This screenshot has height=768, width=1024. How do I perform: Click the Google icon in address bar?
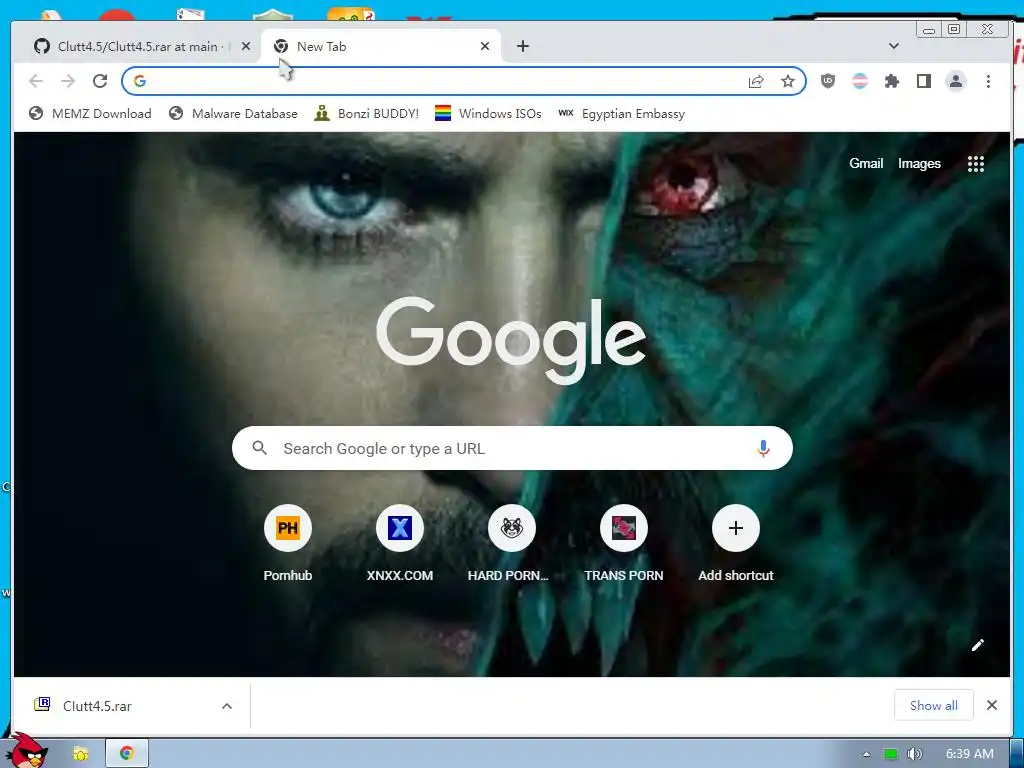(140, 81)
